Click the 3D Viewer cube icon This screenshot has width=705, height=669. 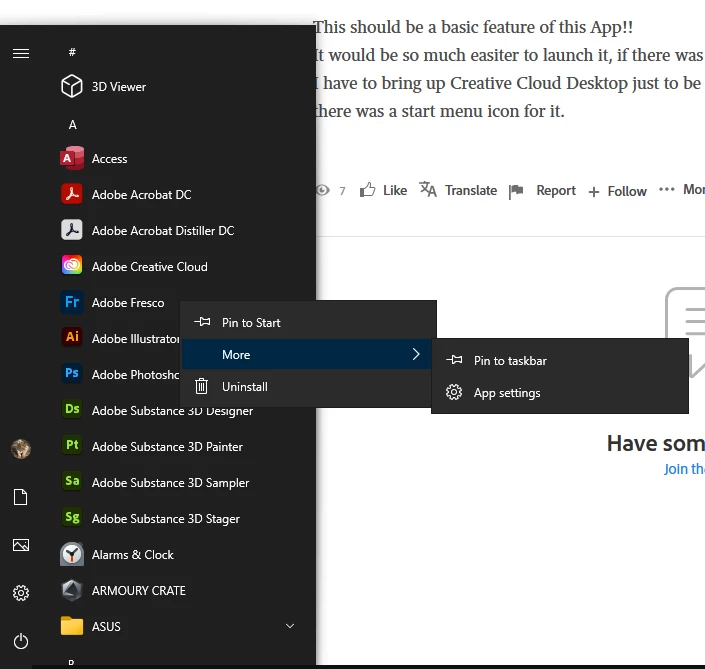pos(71,86)
